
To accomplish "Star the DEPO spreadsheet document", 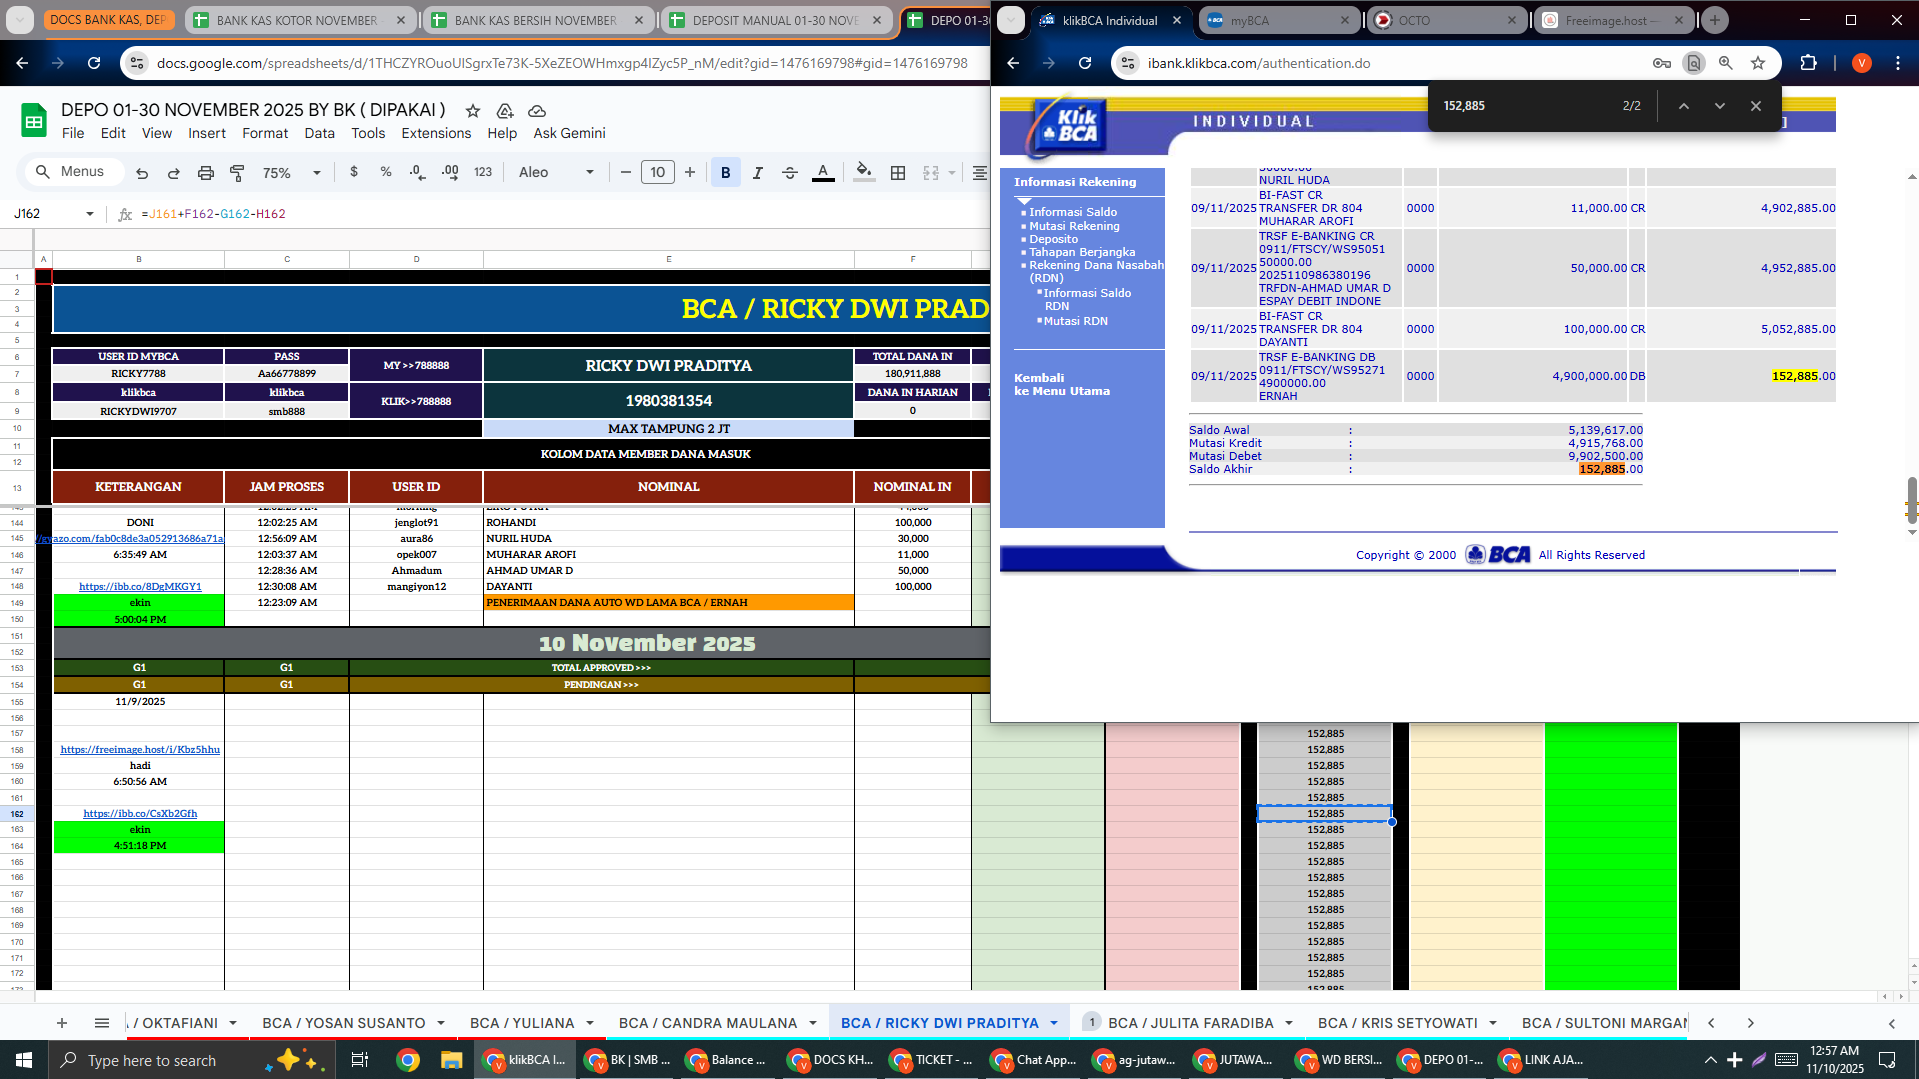I will (473, 111).
